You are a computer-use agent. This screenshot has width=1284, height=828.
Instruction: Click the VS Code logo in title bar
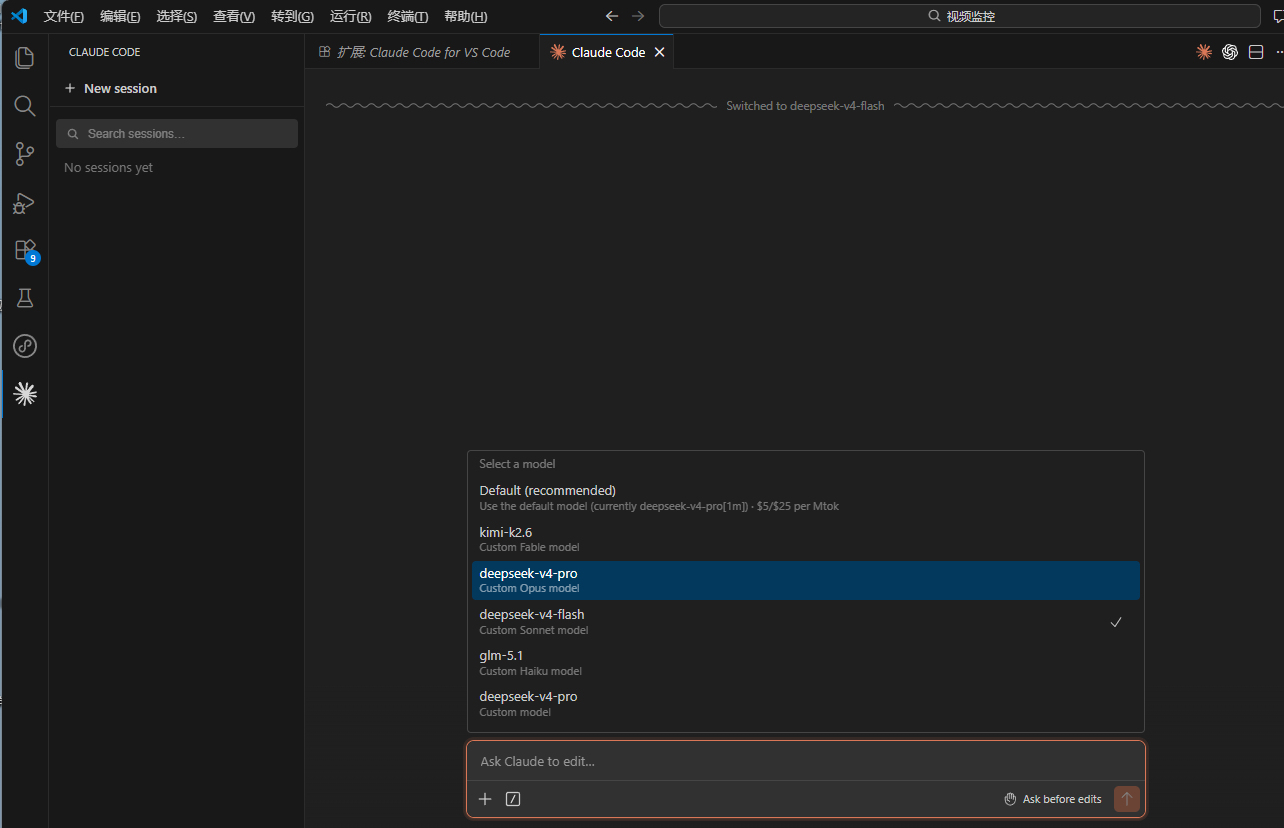(x=18, y=16)
